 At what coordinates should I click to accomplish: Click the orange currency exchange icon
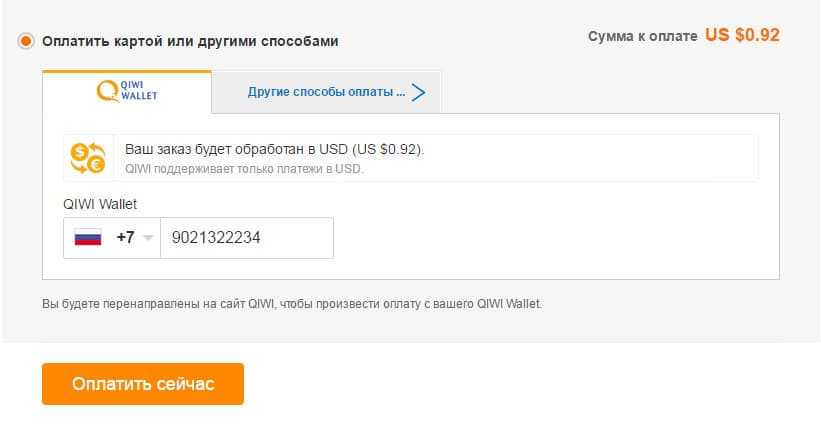pyautogui.click(x=87, y=157)
